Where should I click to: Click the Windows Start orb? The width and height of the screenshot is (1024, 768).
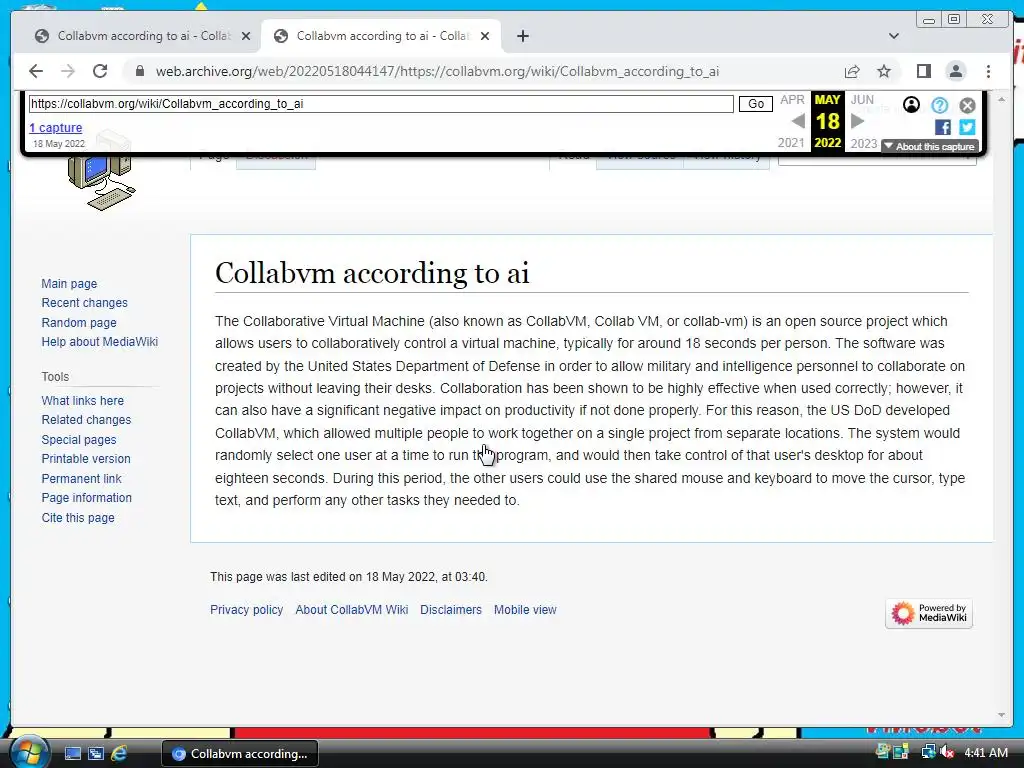29,753
